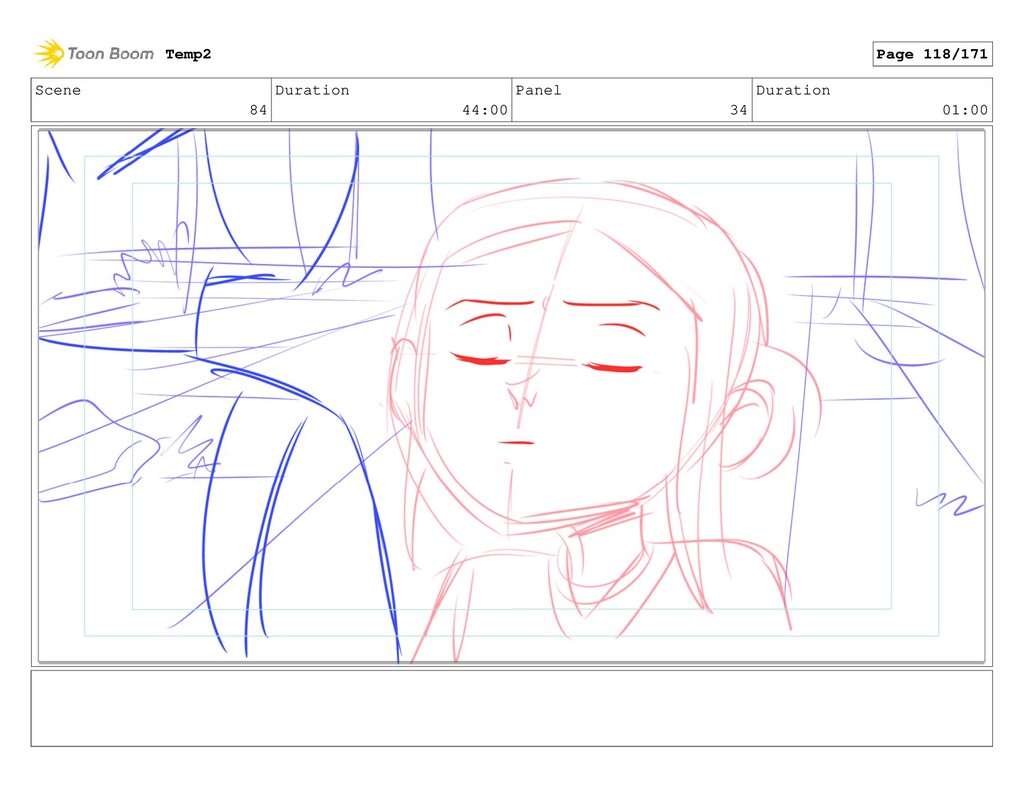
Task: Select the Scene label in header table
Action: (x=58, y=90)
